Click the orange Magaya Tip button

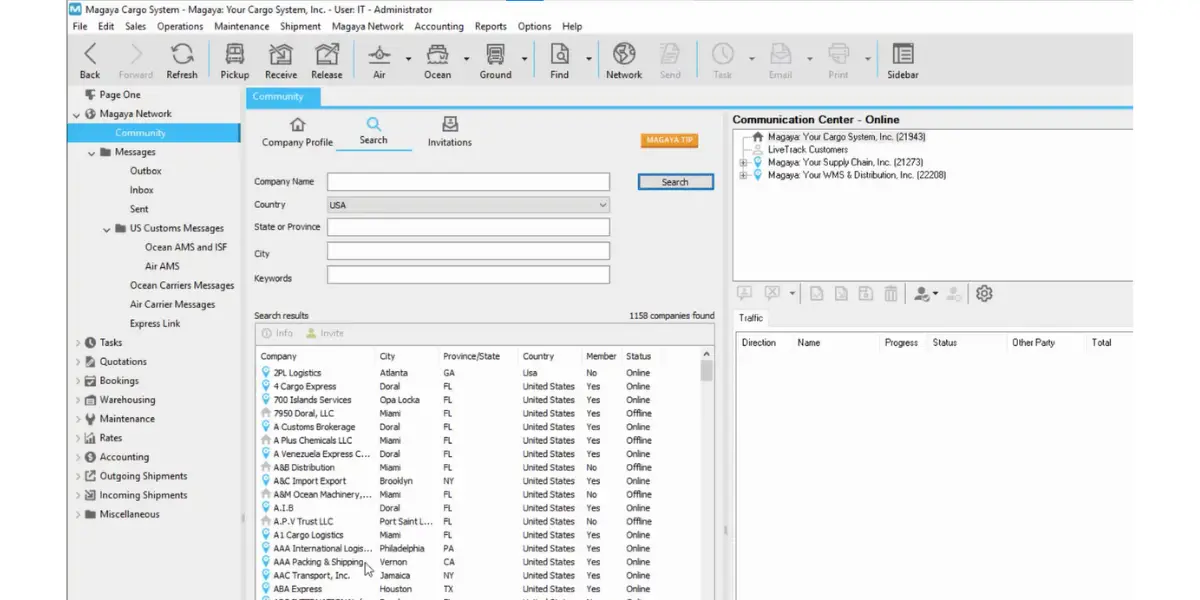click(x=670, y=141)
